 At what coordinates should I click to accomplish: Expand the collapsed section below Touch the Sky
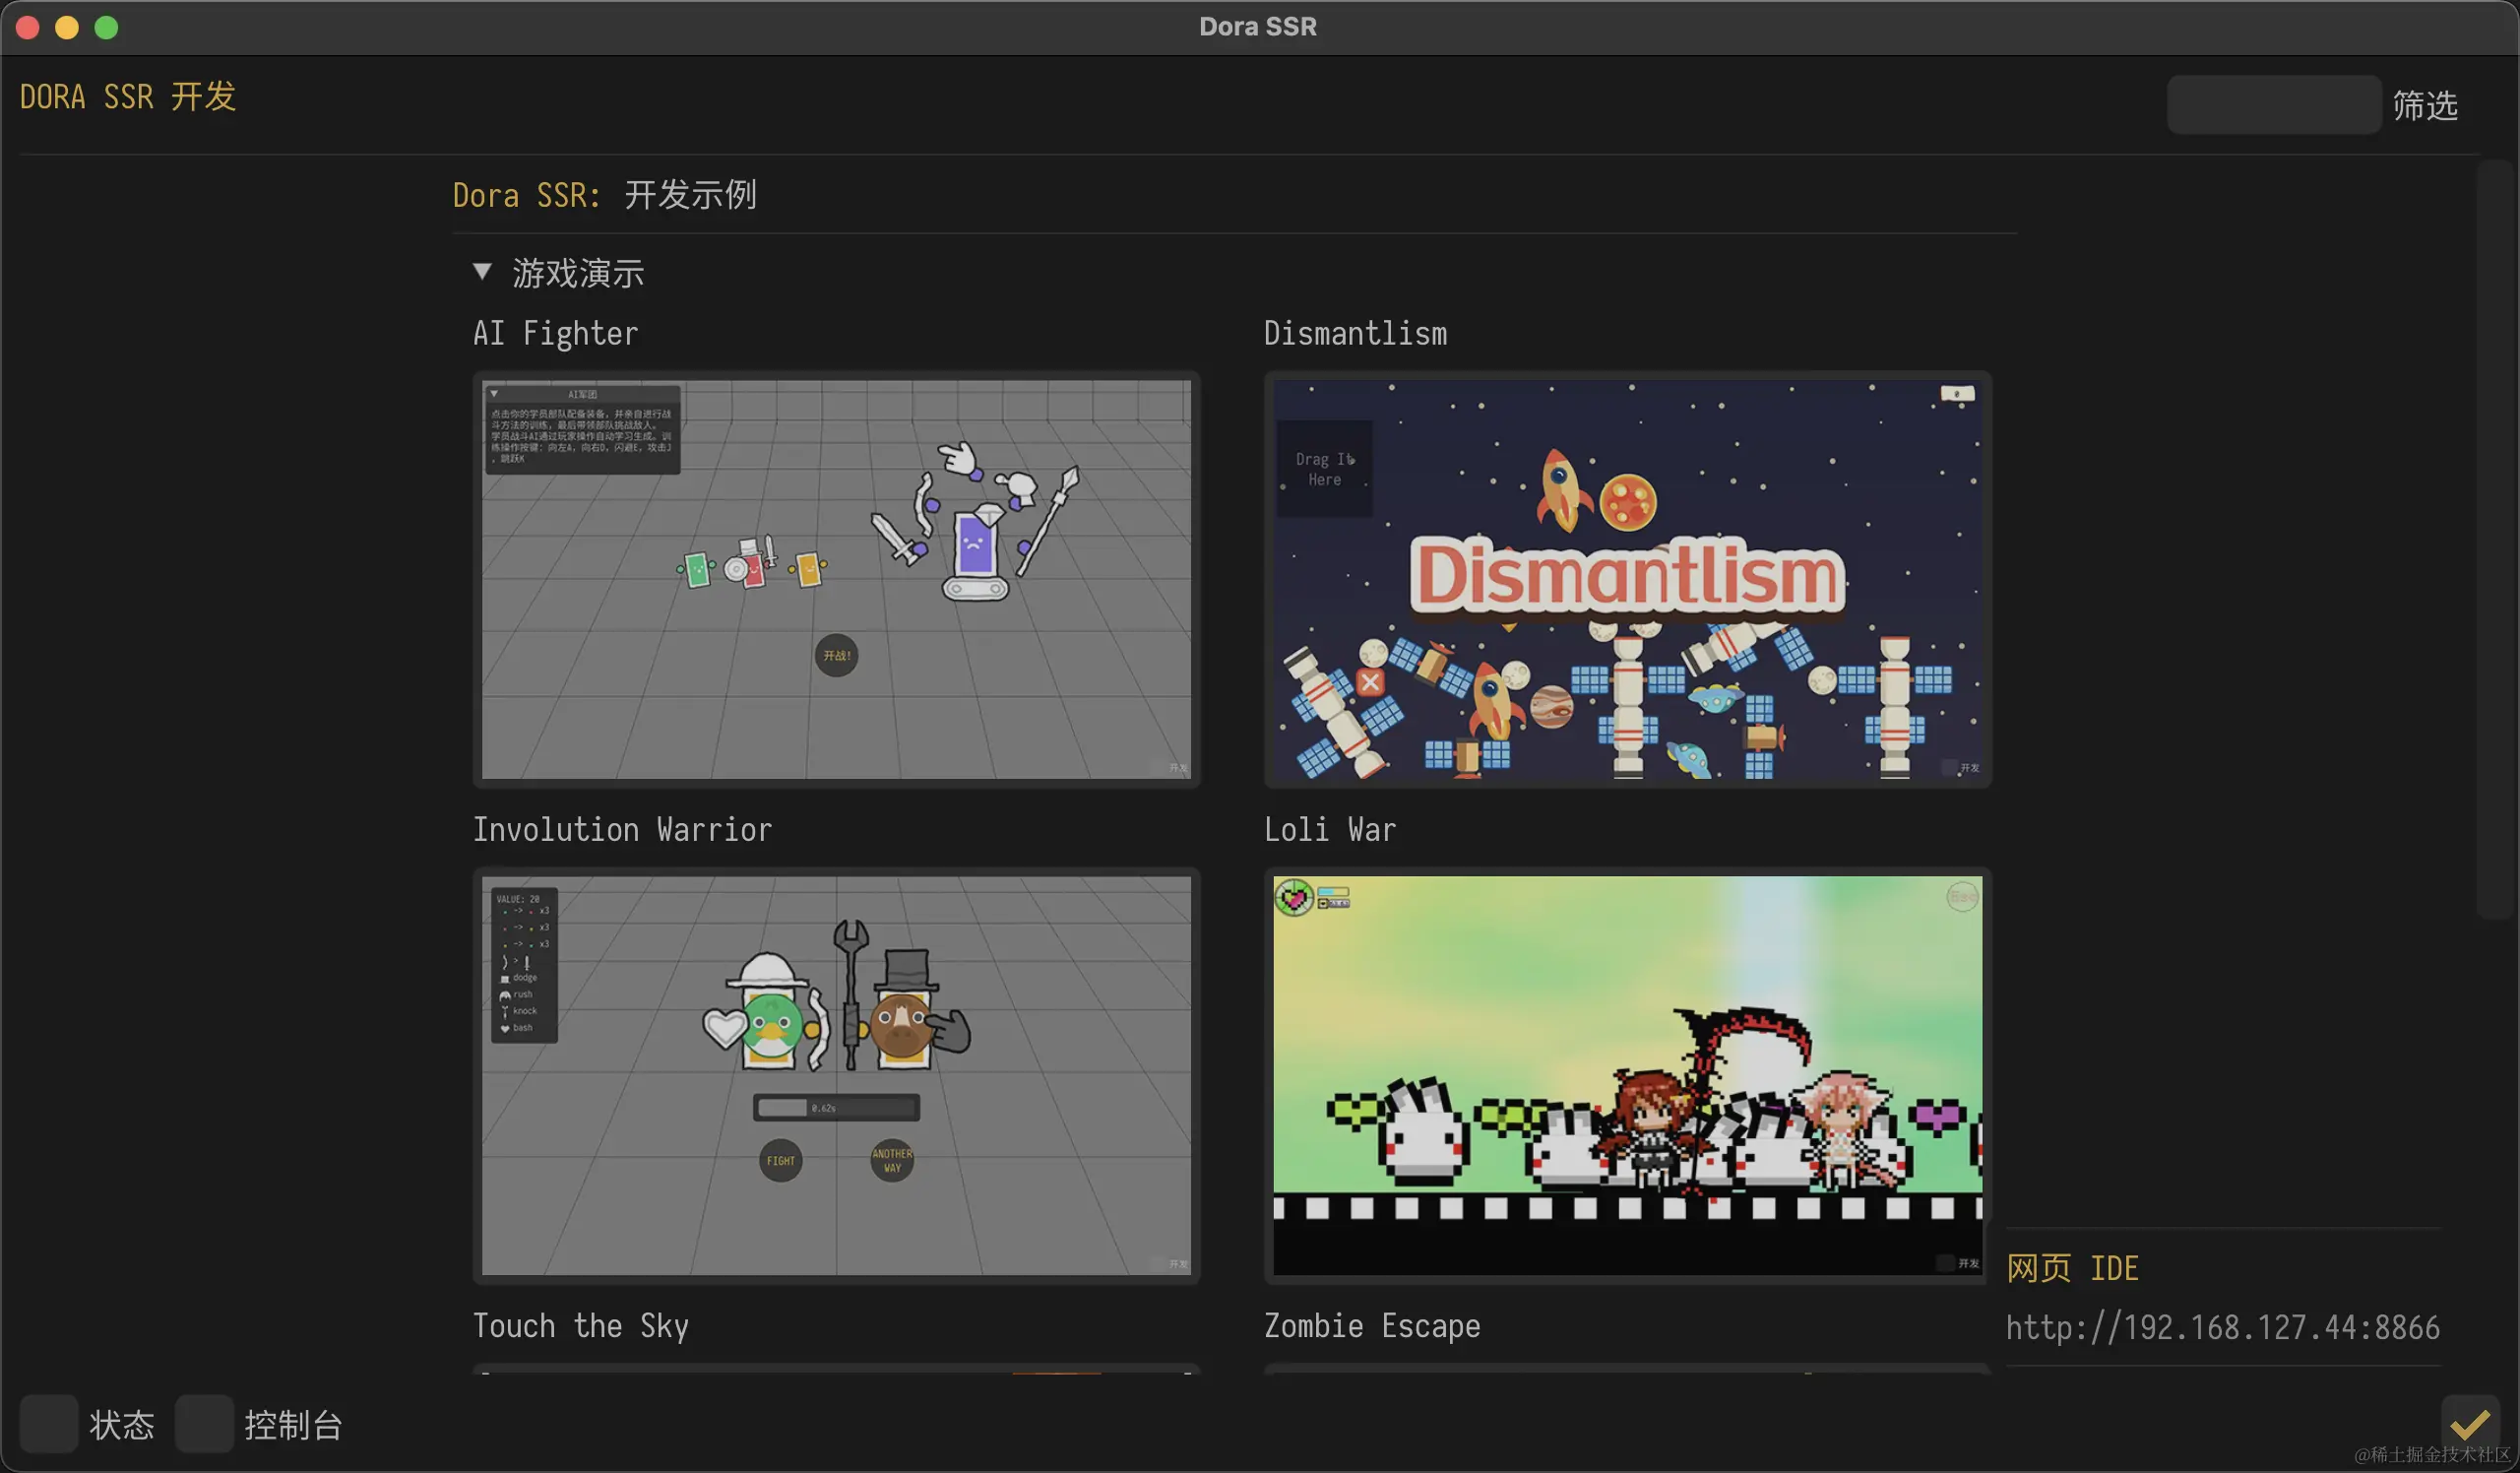pyautogui.click(x=836, y=1378)
